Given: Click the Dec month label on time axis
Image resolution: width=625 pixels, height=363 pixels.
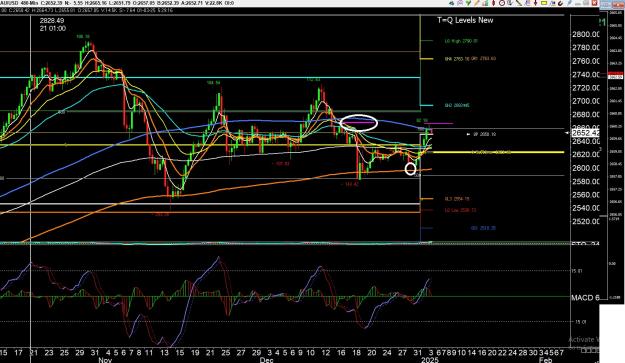Looking at the screenshot, I should (x=266, y=360).
